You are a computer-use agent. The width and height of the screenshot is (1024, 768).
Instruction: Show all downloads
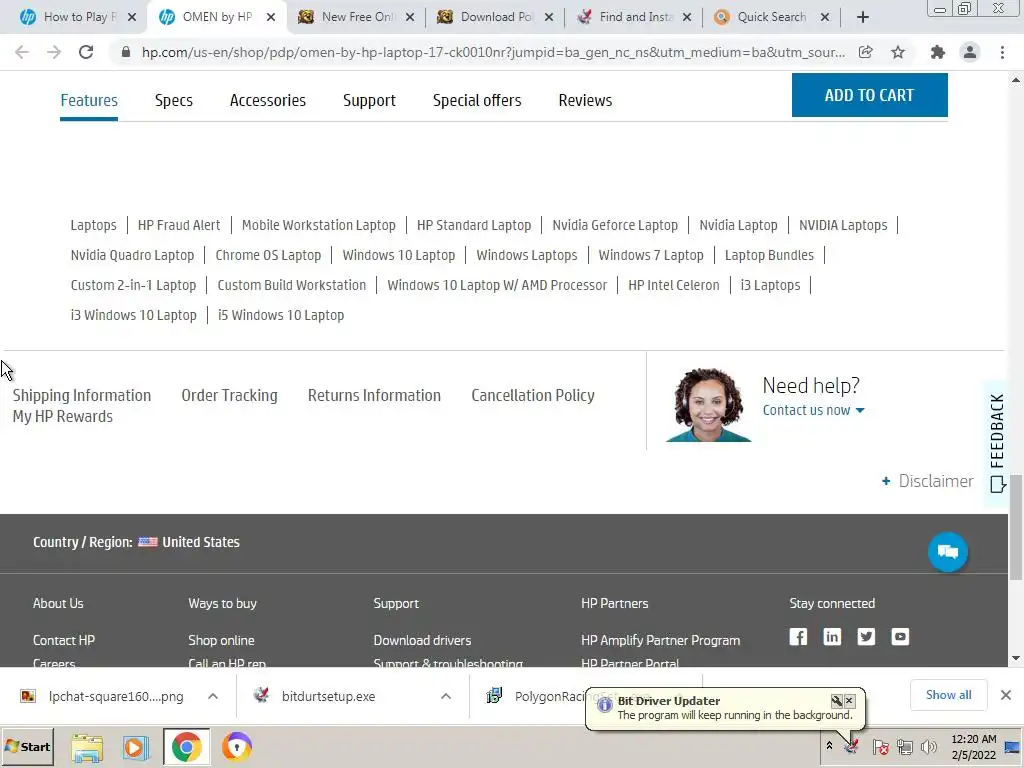pyautogui.click(x=948, y=696)
